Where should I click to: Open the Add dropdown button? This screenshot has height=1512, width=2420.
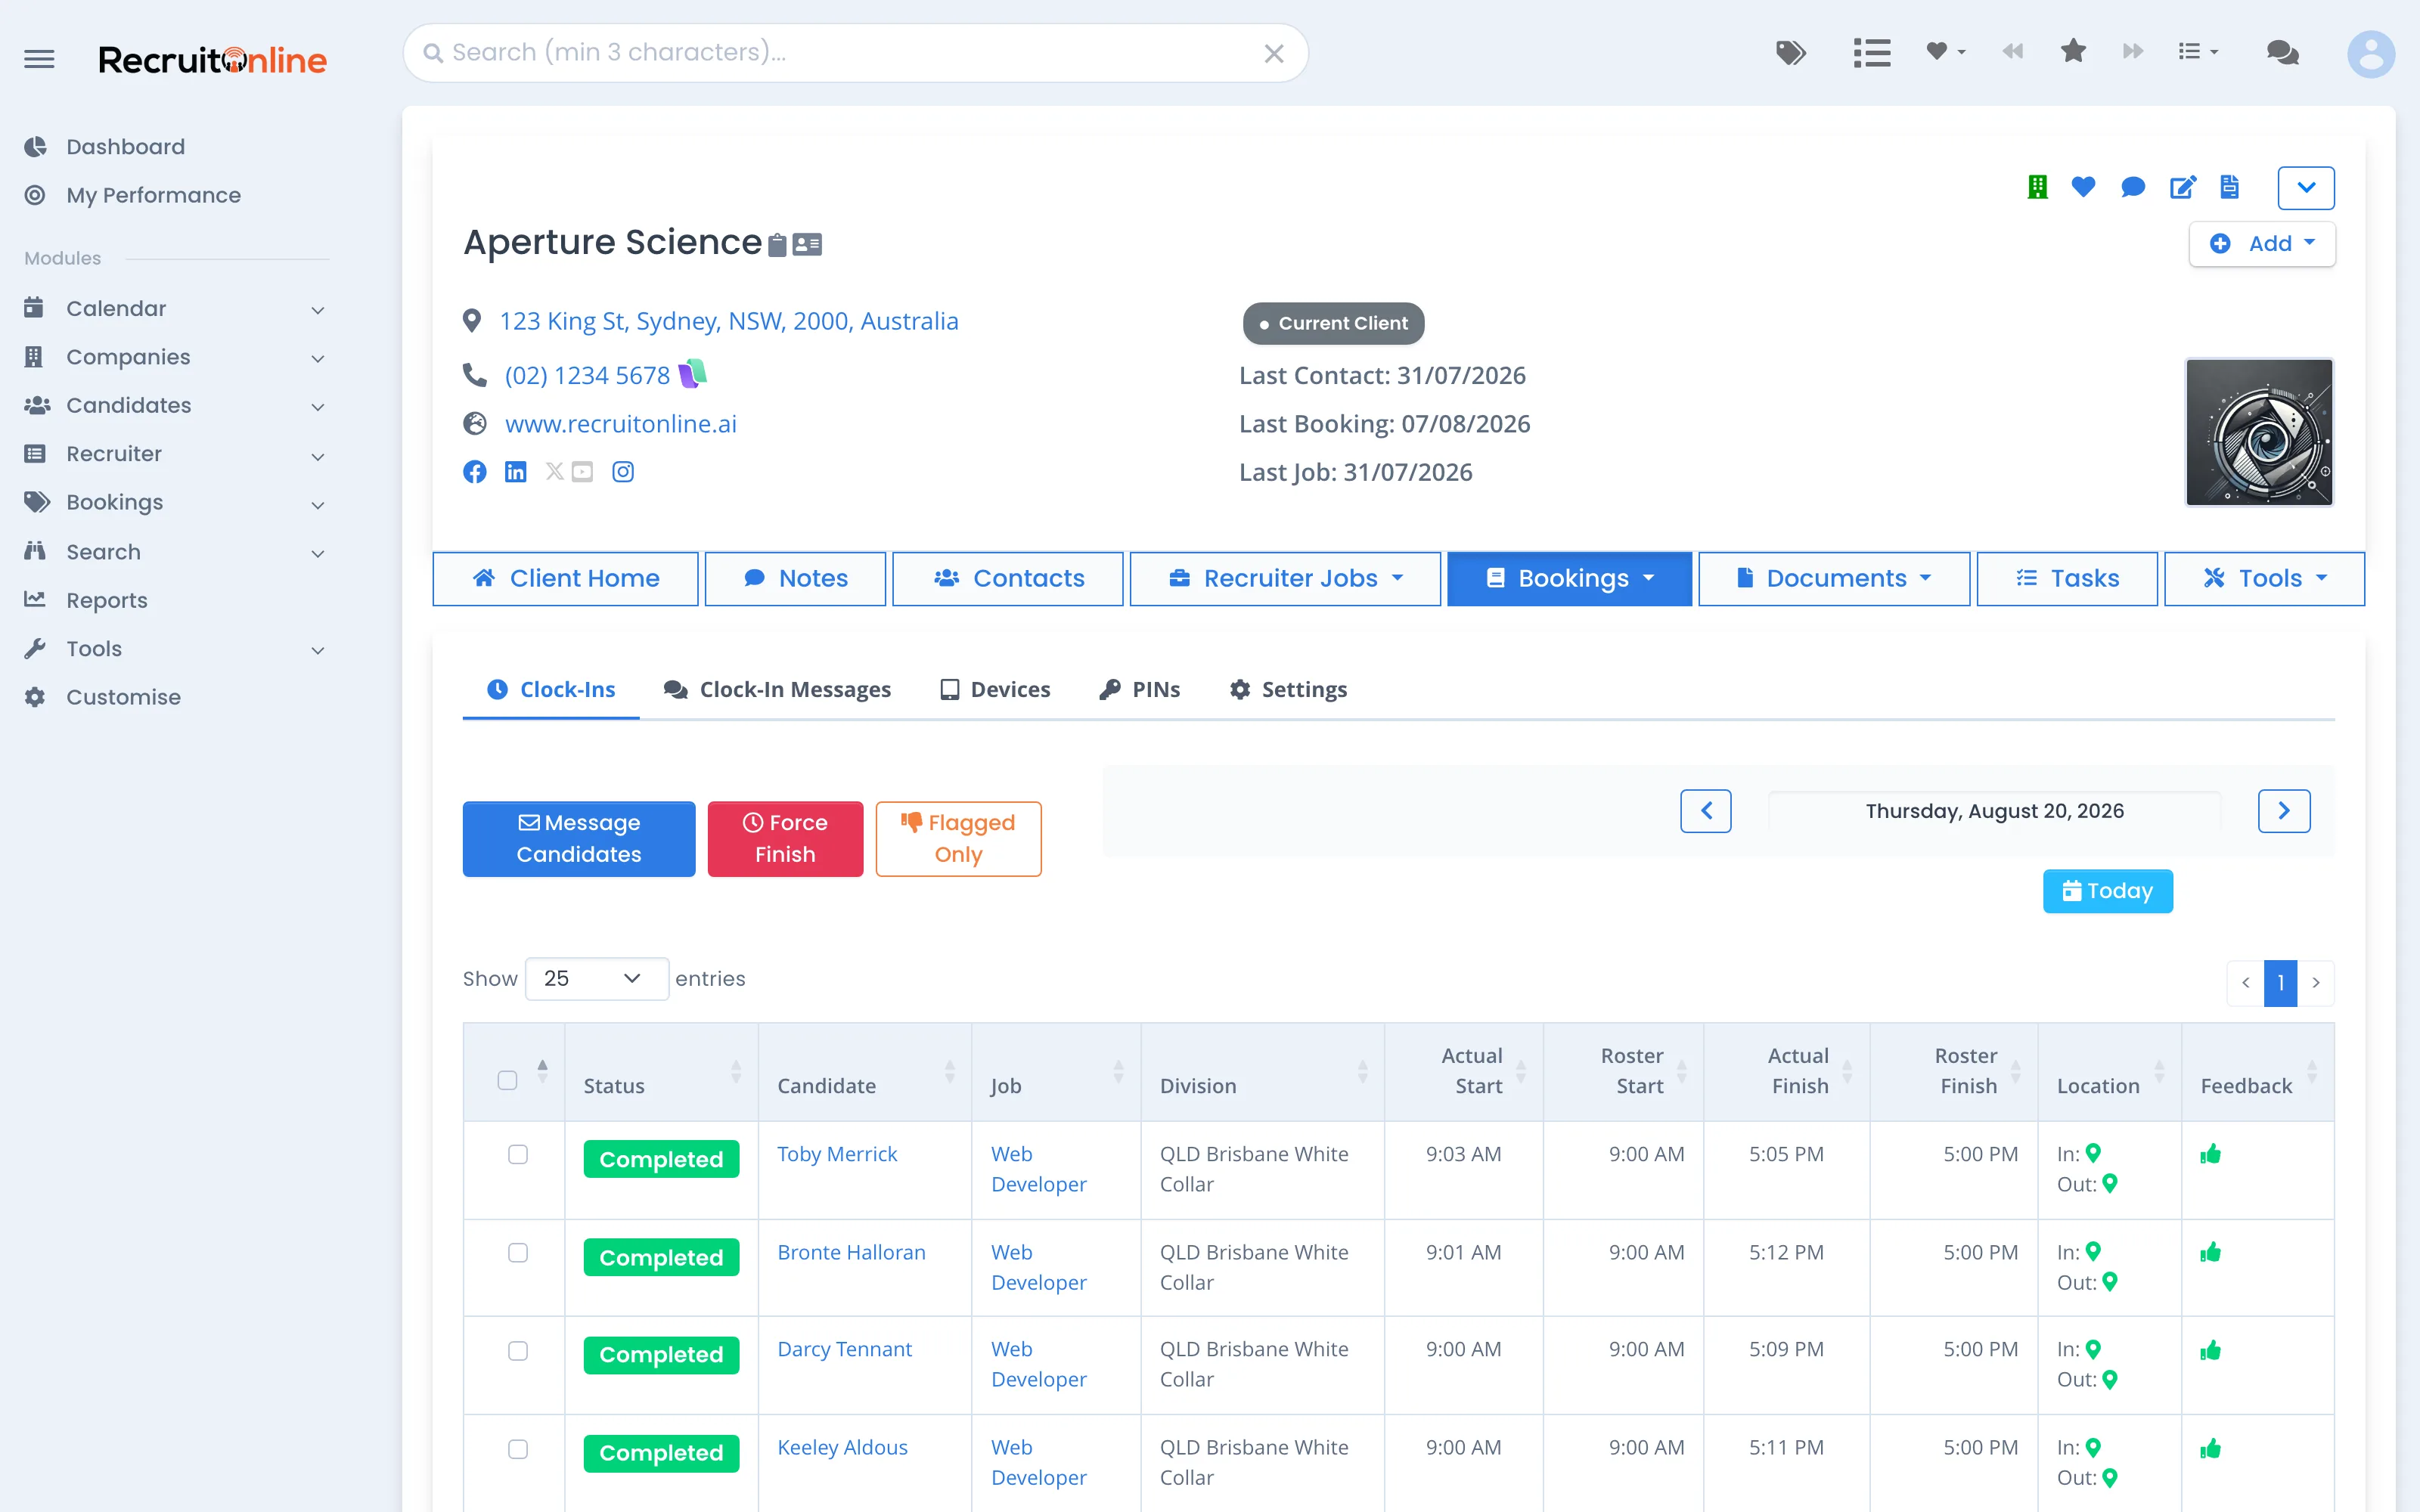coord(2262,244)
